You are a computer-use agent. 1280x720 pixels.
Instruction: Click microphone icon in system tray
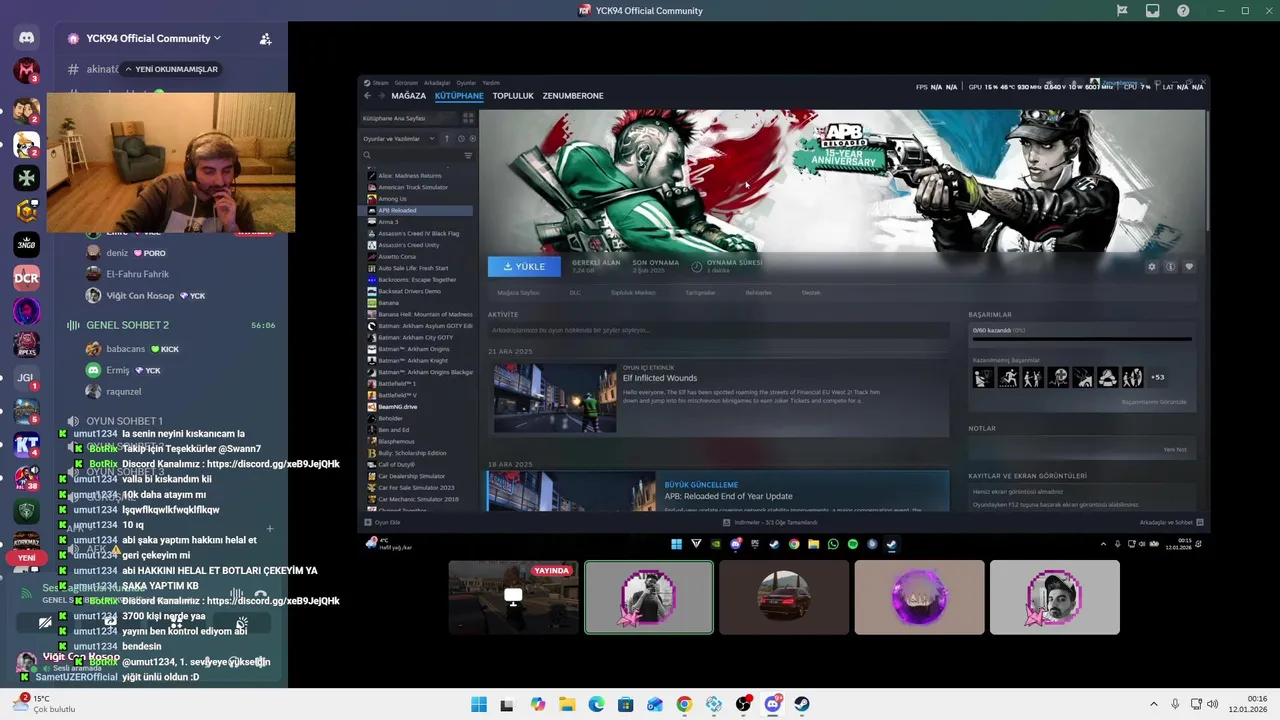(1175, 704)
